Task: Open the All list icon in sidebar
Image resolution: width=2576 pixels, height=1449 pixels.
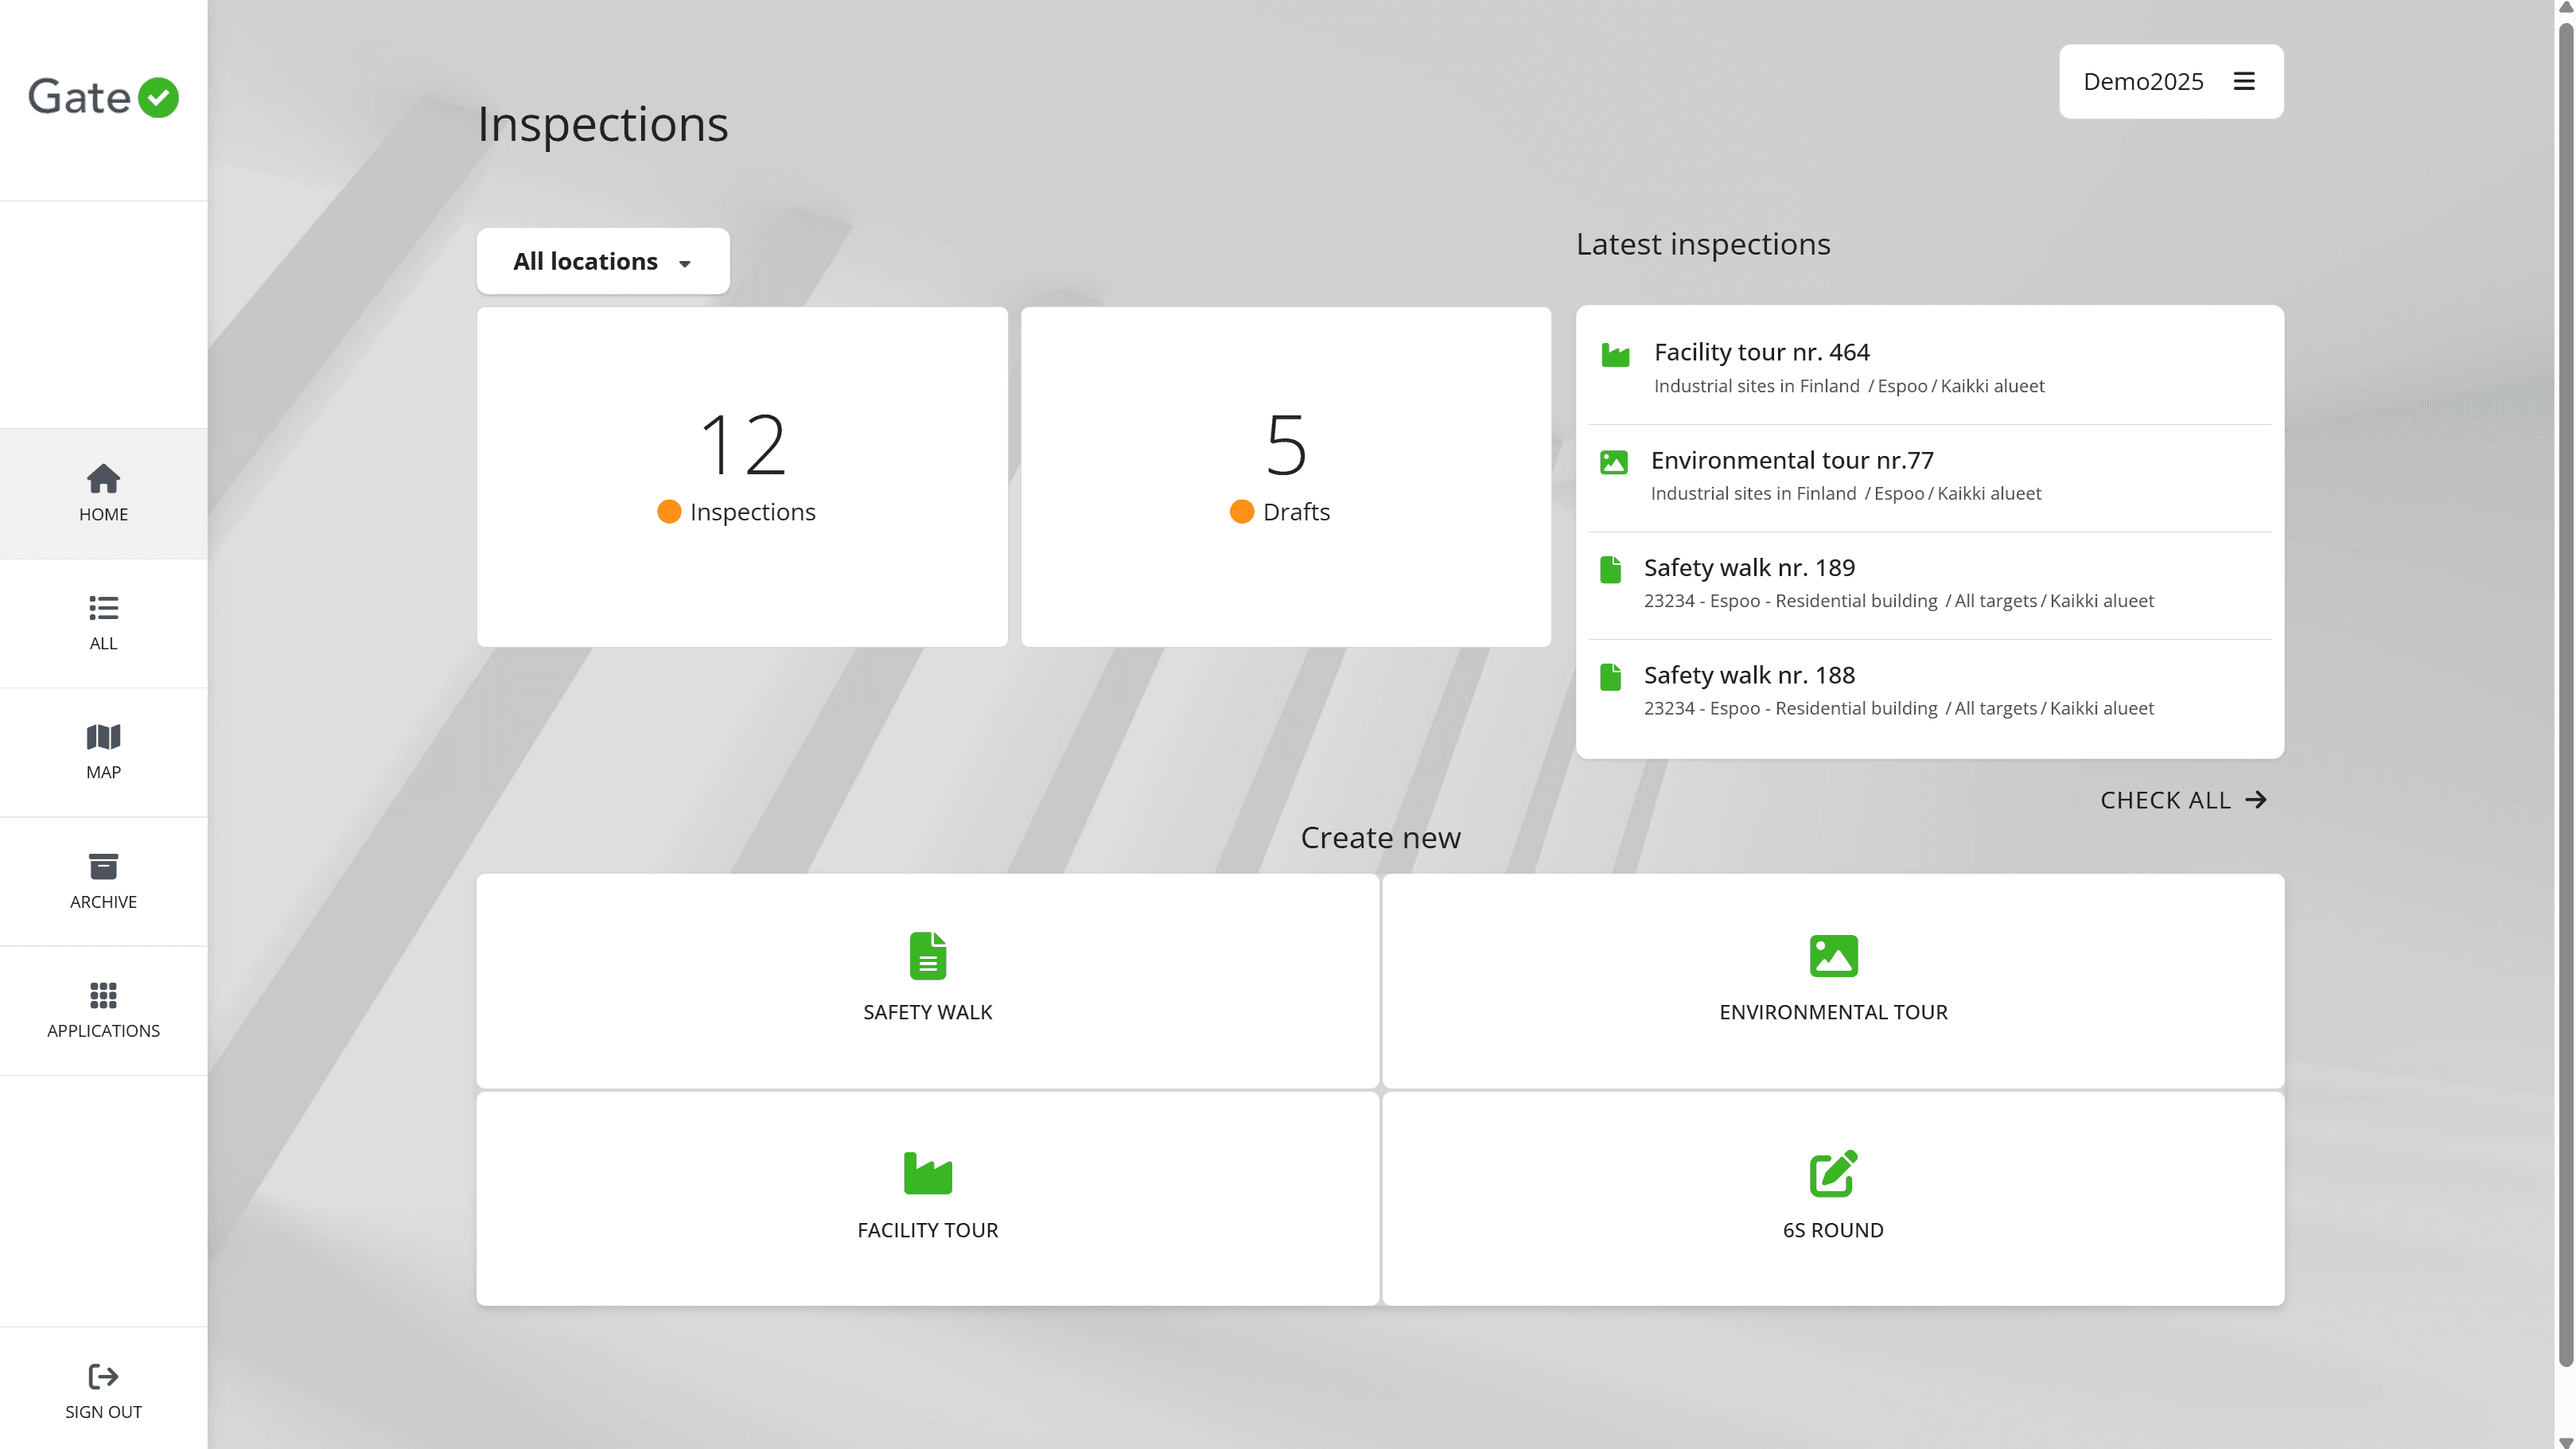Action: coord(103,608)
